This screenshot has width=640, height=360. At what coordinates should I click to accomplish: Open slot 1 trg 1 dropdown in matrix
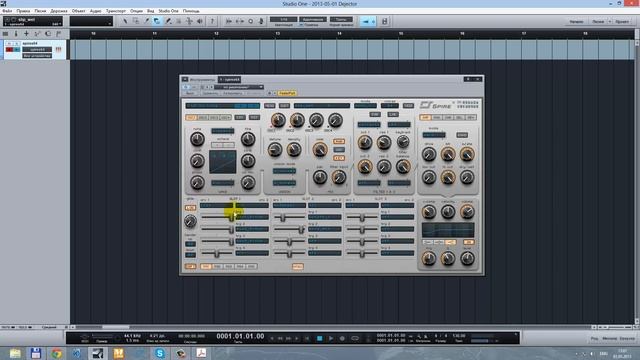tap(252, 217)
